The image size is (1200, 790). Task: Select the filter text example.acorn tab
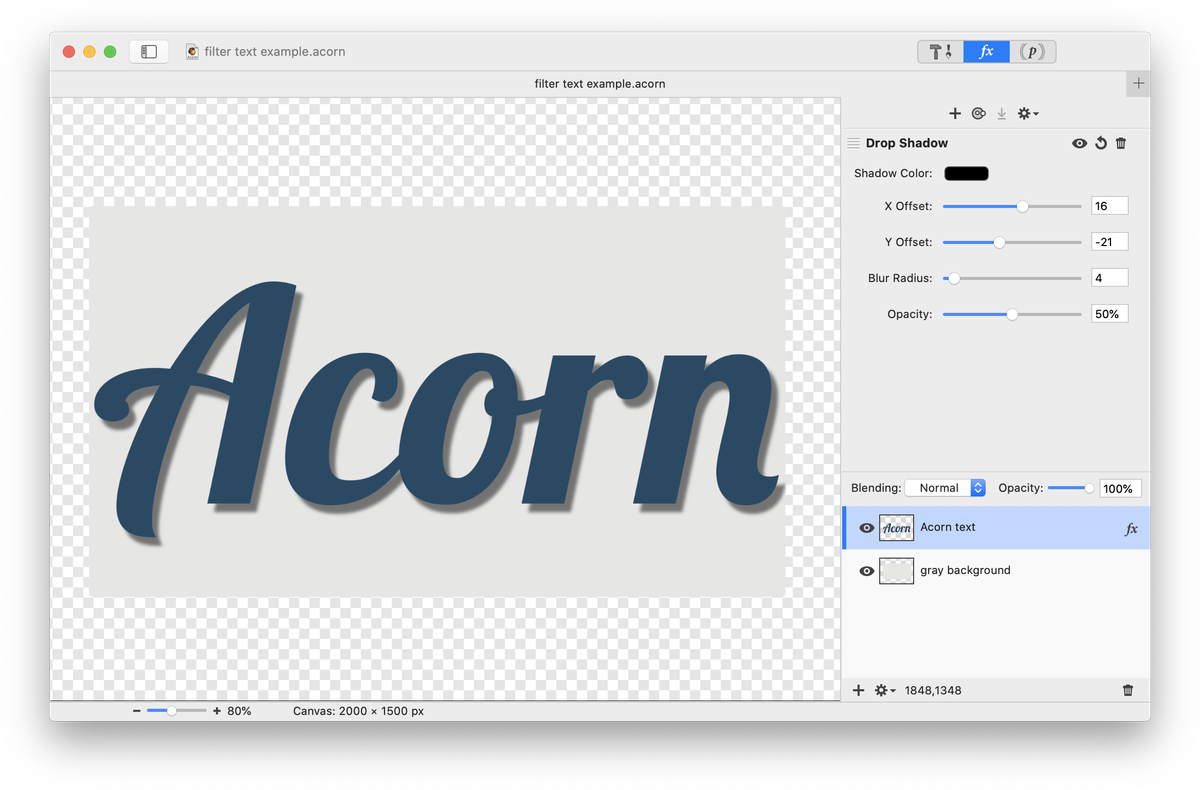(600, 84)
